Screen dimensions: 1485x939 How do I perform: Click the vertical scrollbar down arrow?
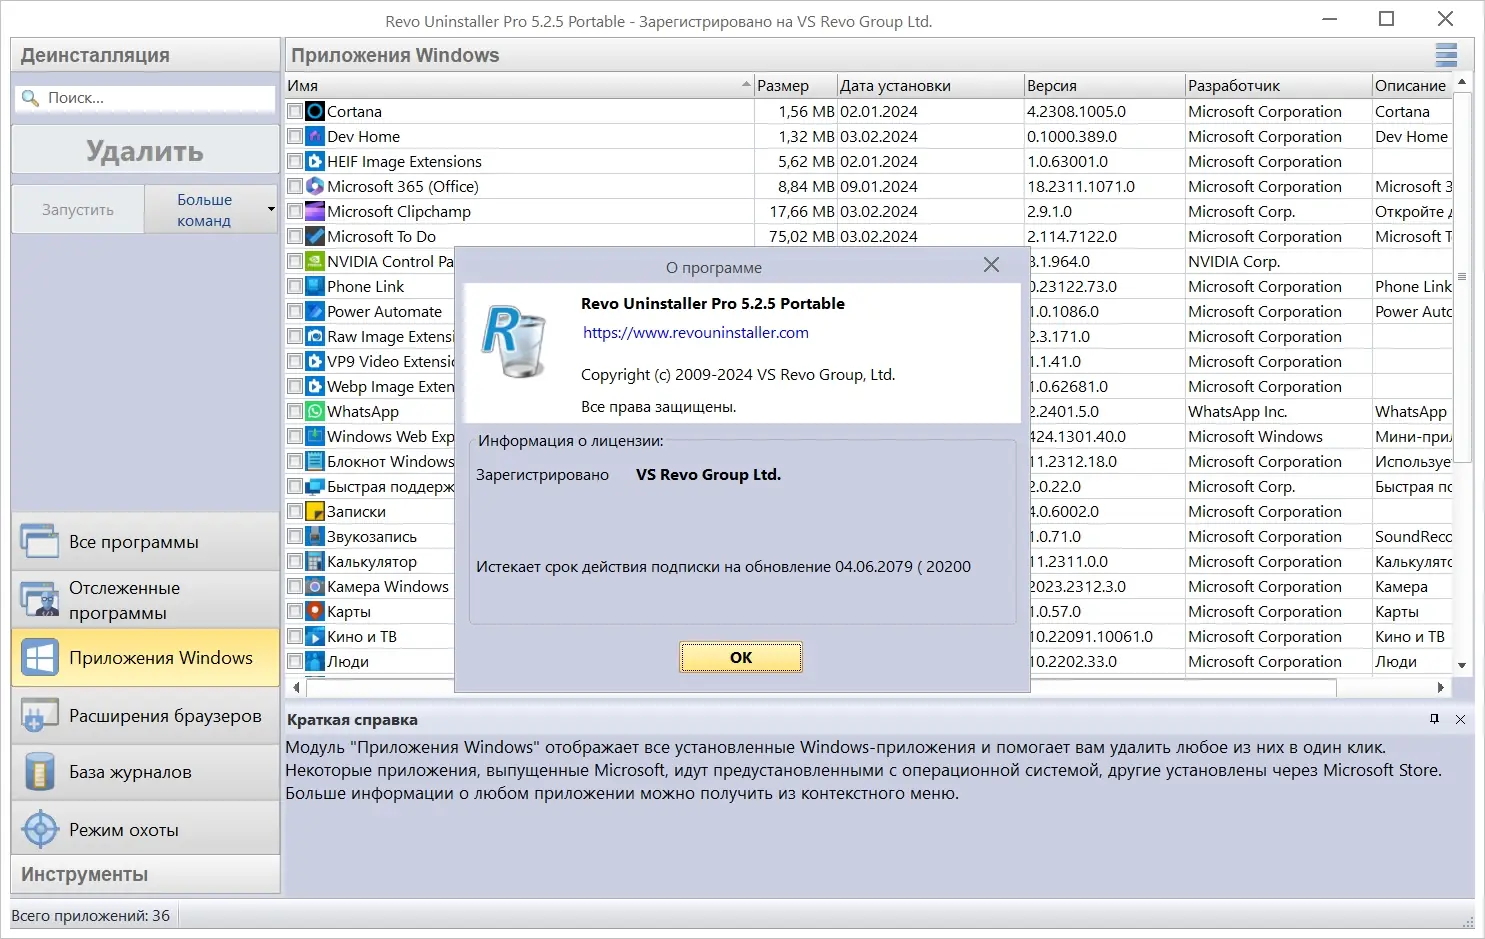(1462, 665)
